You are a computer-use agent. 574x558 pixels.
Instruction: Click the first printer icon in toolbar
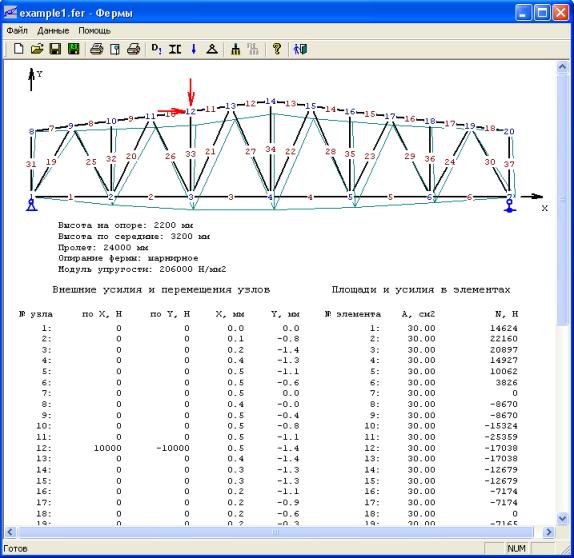[97, 49]
